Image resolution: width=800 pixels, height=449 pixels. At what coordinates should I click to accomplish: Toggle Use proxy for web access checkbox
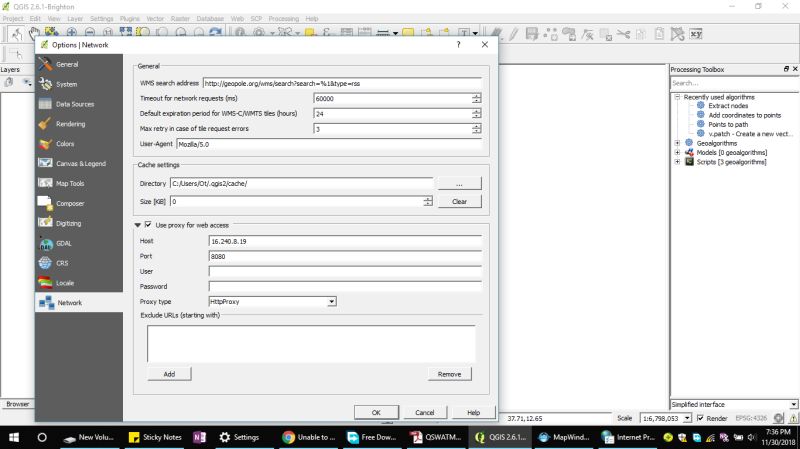point(148,224)
